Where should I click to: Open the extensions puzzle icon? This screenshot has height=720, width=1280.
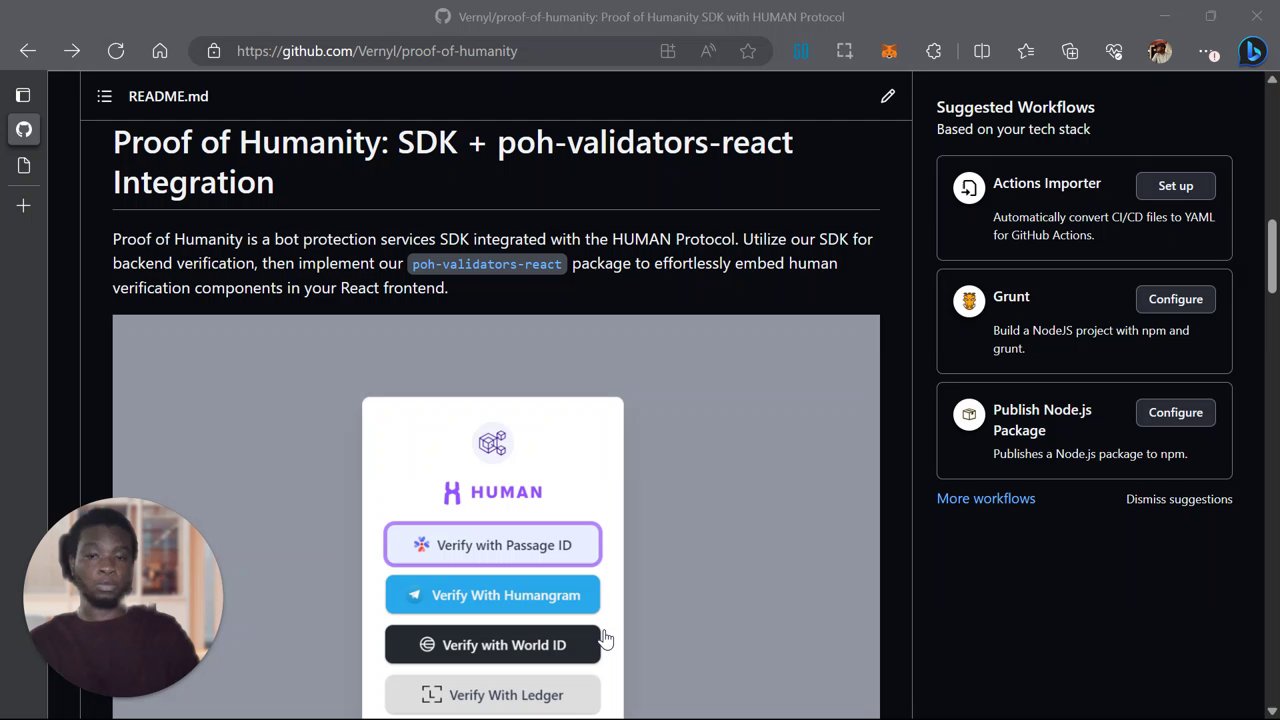tap(934, 51)
